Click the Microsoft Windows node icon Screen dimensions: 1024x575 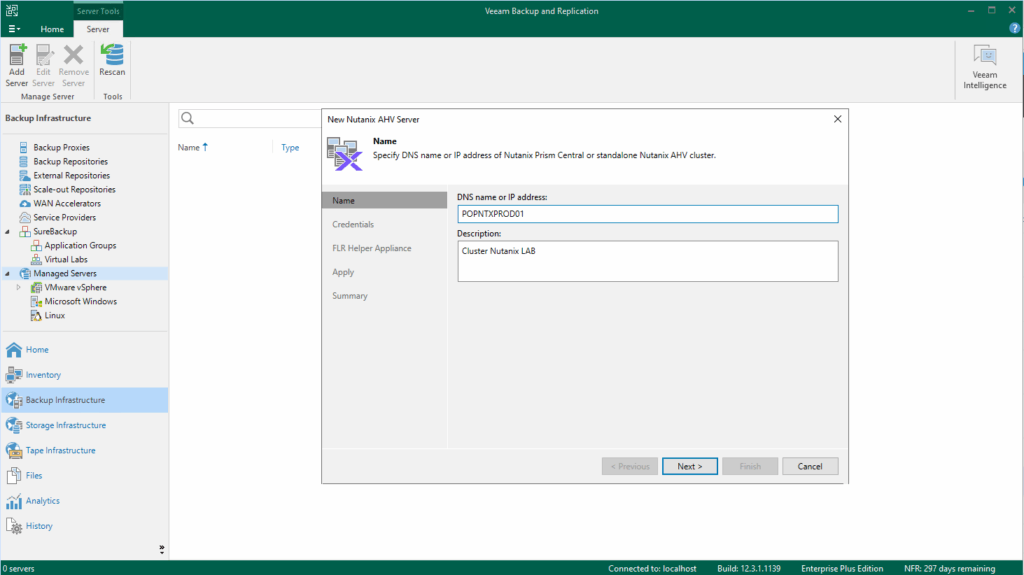[x=36, y=301]
